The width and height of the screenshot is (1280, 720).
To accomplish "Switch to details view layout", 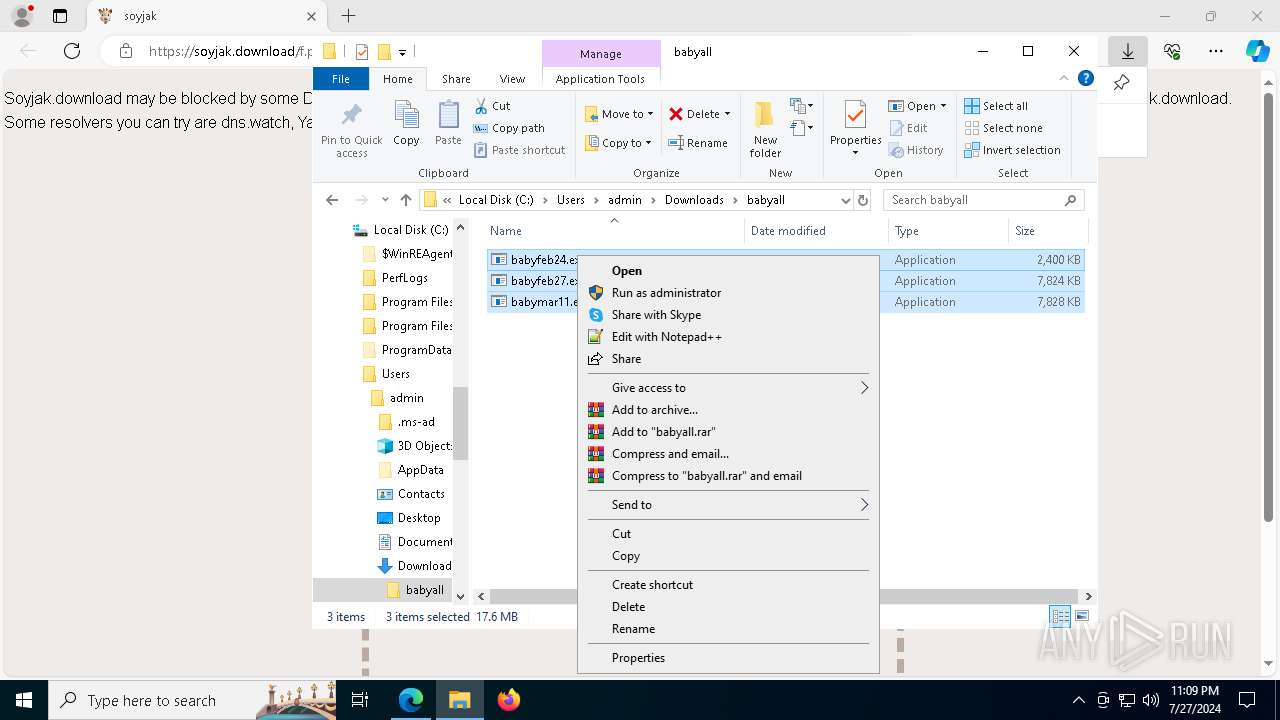I will click(x=1060, y=616).
